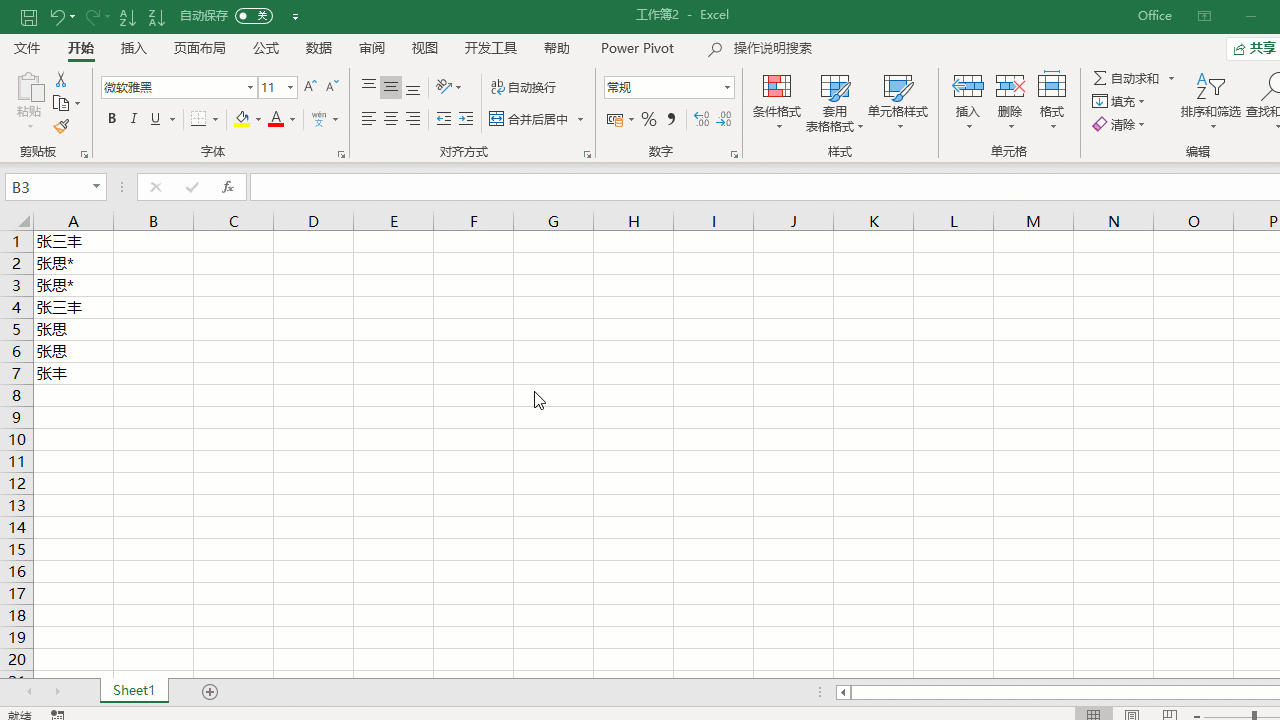Image resolution: width=1280 pixels, height=720 pixels.
Task: Align text right
Action: (413, 119)
